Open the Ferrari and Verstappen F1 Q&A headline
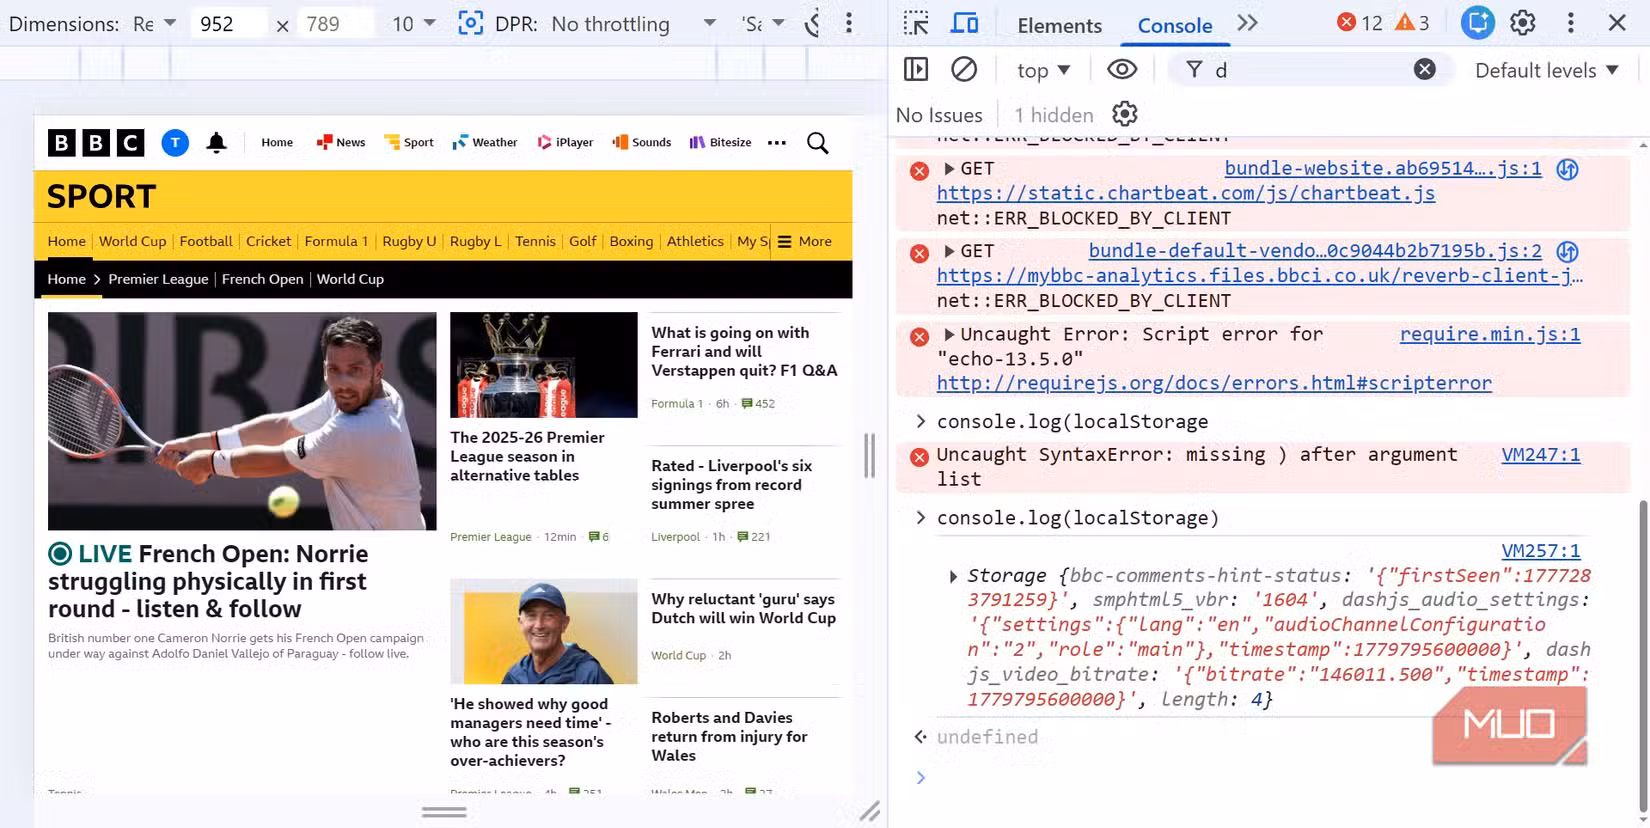Image resolution: width=1650 pixels, height=828 pixels. pyautogui.click(x=745, y=351)
